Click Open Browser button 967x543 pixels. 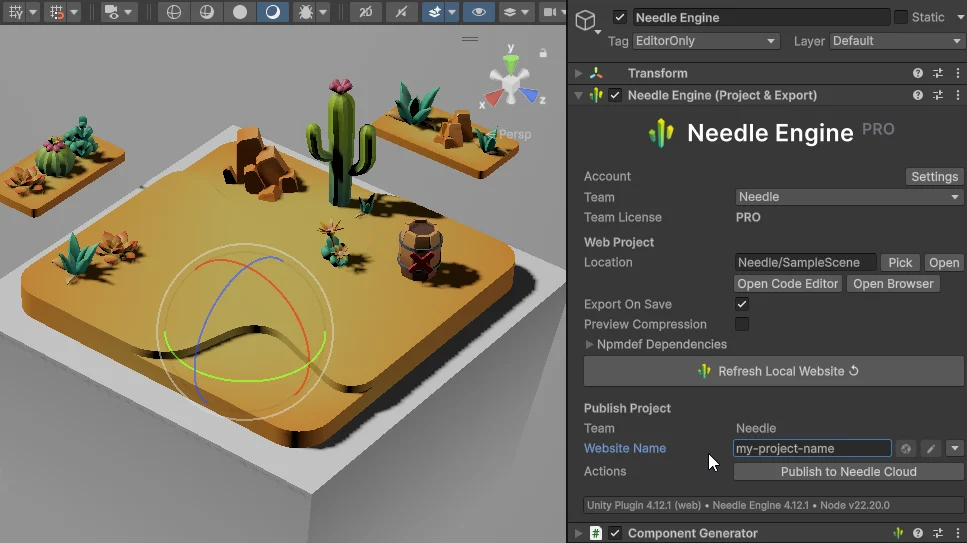893,284
